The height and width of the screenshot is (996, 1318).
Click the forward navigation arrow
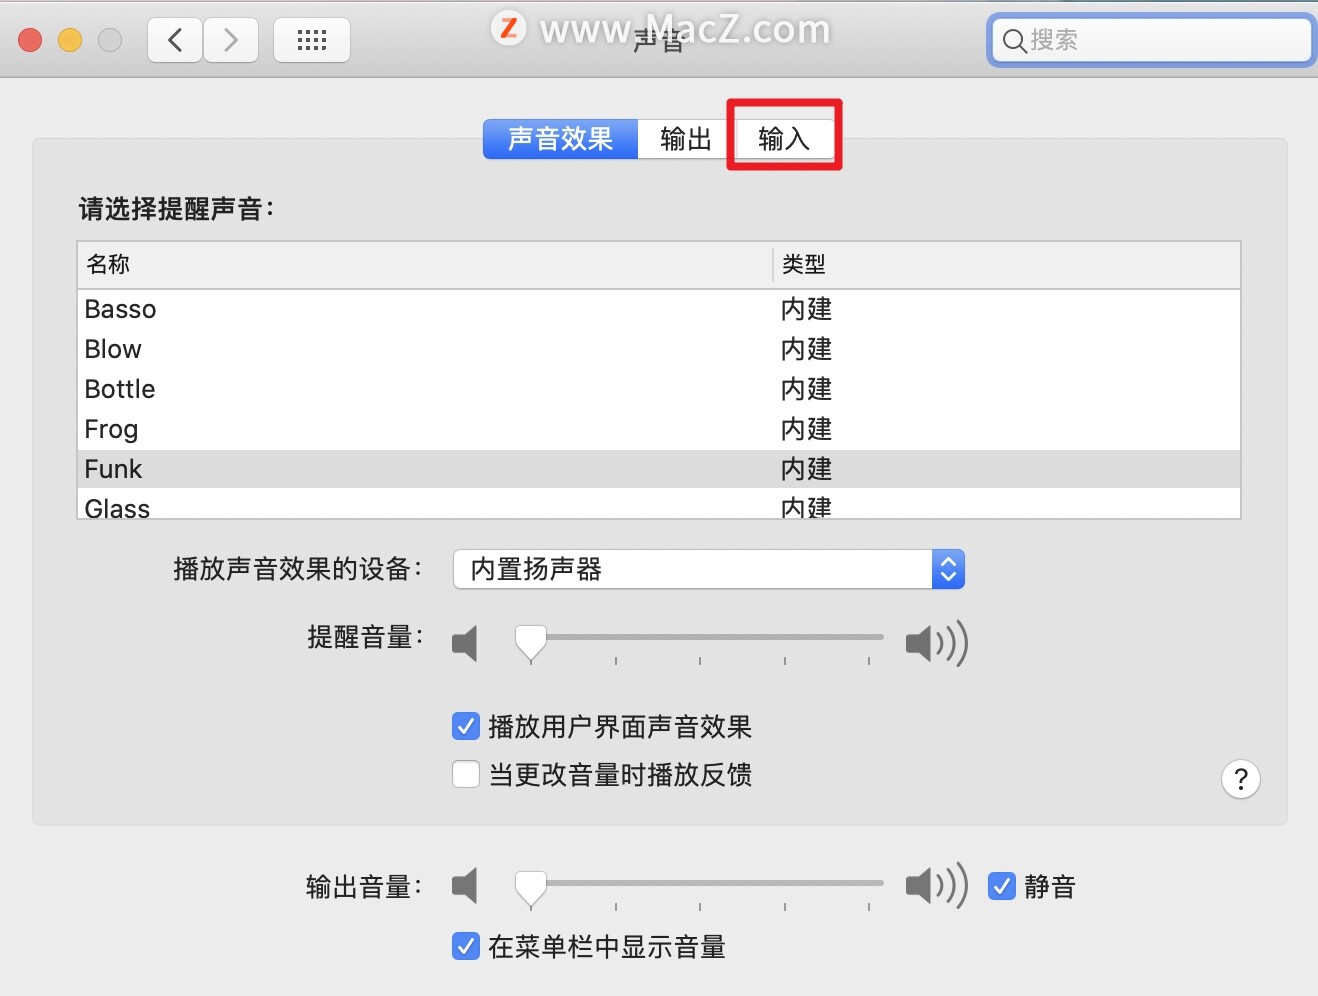click(x=231, y=40)
